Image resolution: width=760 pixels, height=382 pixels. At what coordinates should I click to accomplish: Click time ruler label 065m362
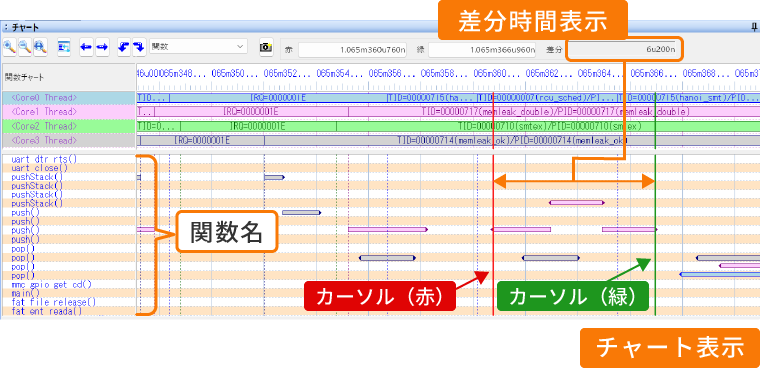(x=549, y=74)
